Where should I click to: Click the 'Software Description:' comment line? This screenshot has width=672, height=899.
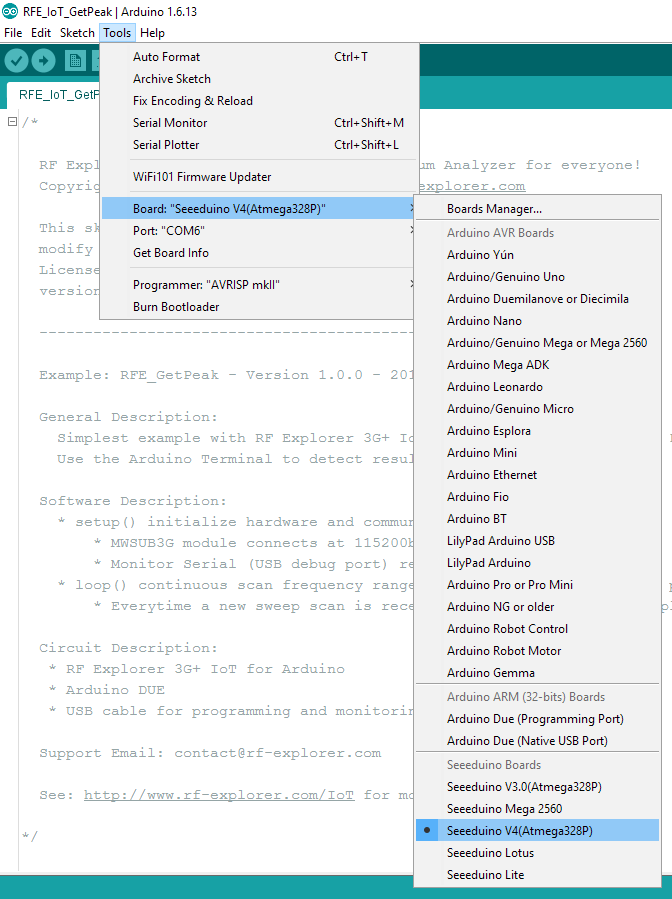(x=133, y=501)
